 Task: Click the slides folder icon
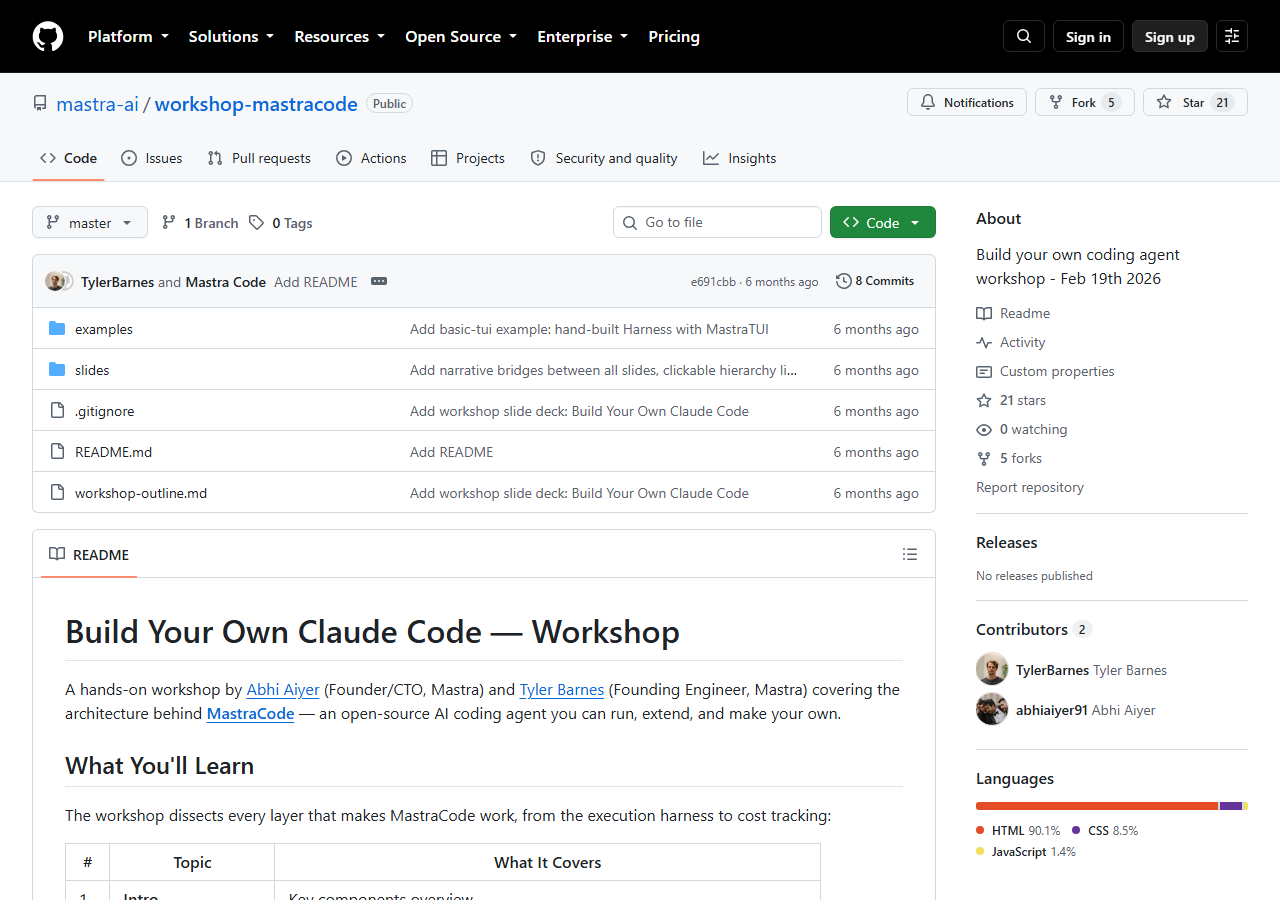click(x=57, y=370)
